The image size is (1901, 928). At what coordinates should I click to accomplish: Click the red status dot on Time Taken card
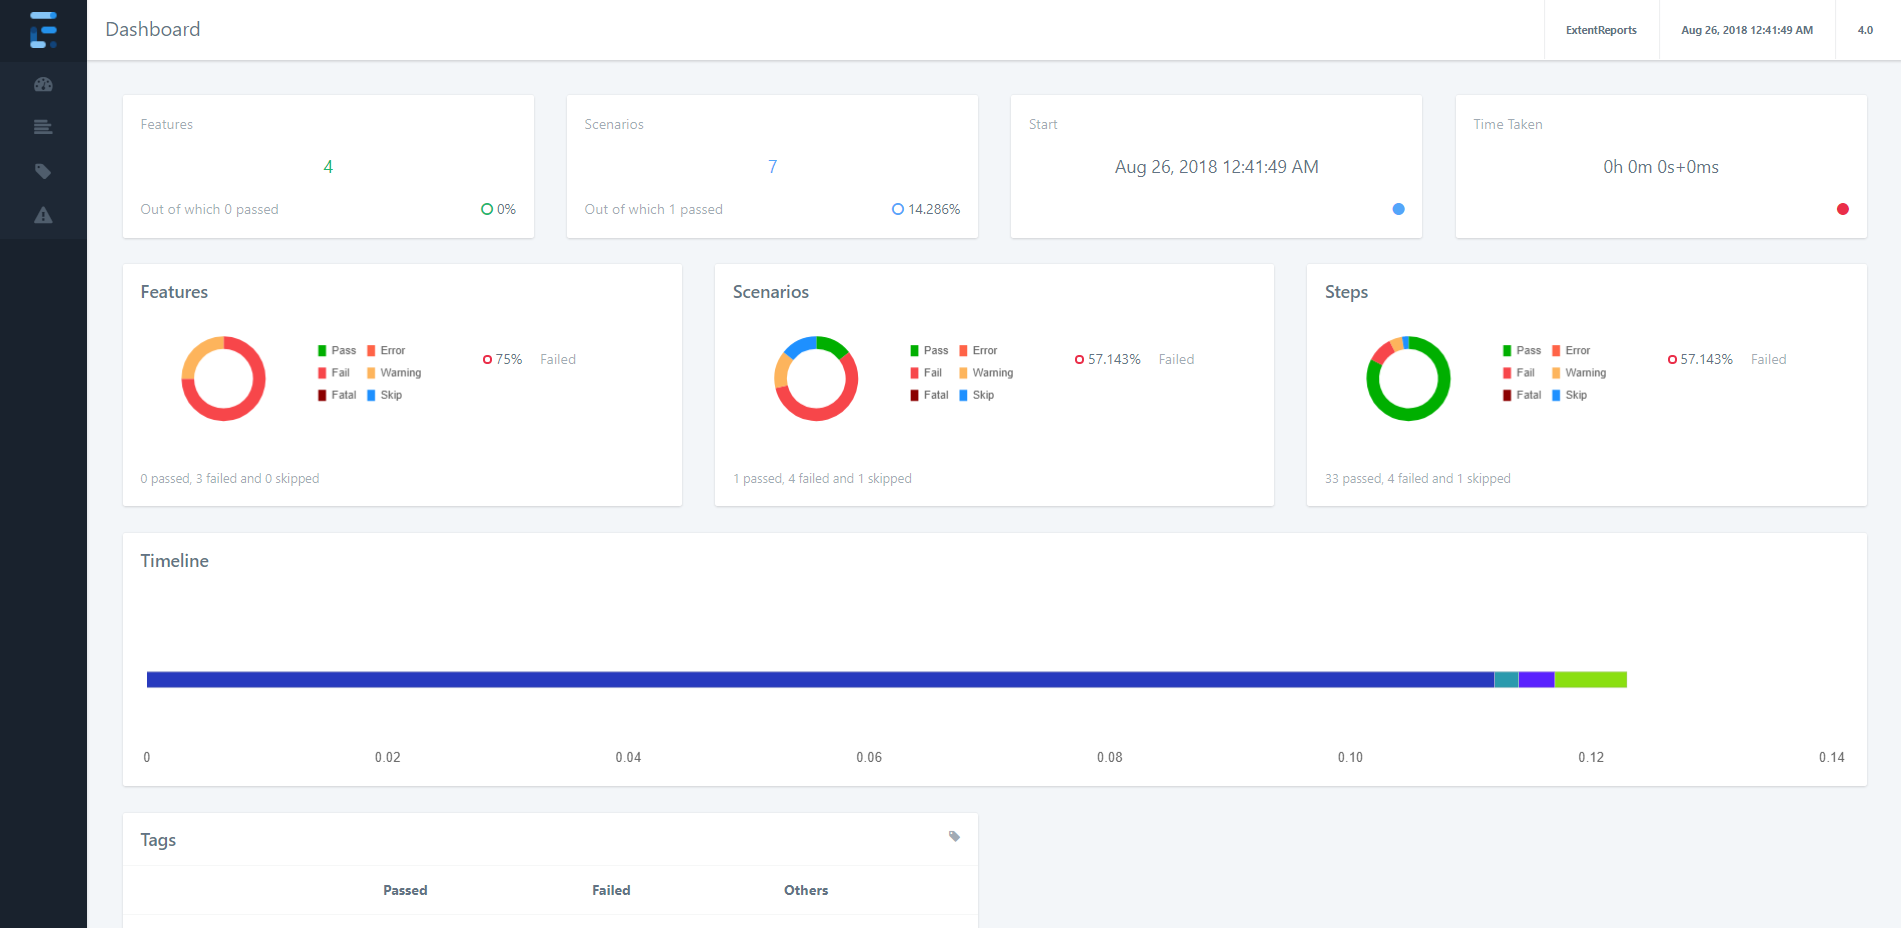tap(1843, 209)
